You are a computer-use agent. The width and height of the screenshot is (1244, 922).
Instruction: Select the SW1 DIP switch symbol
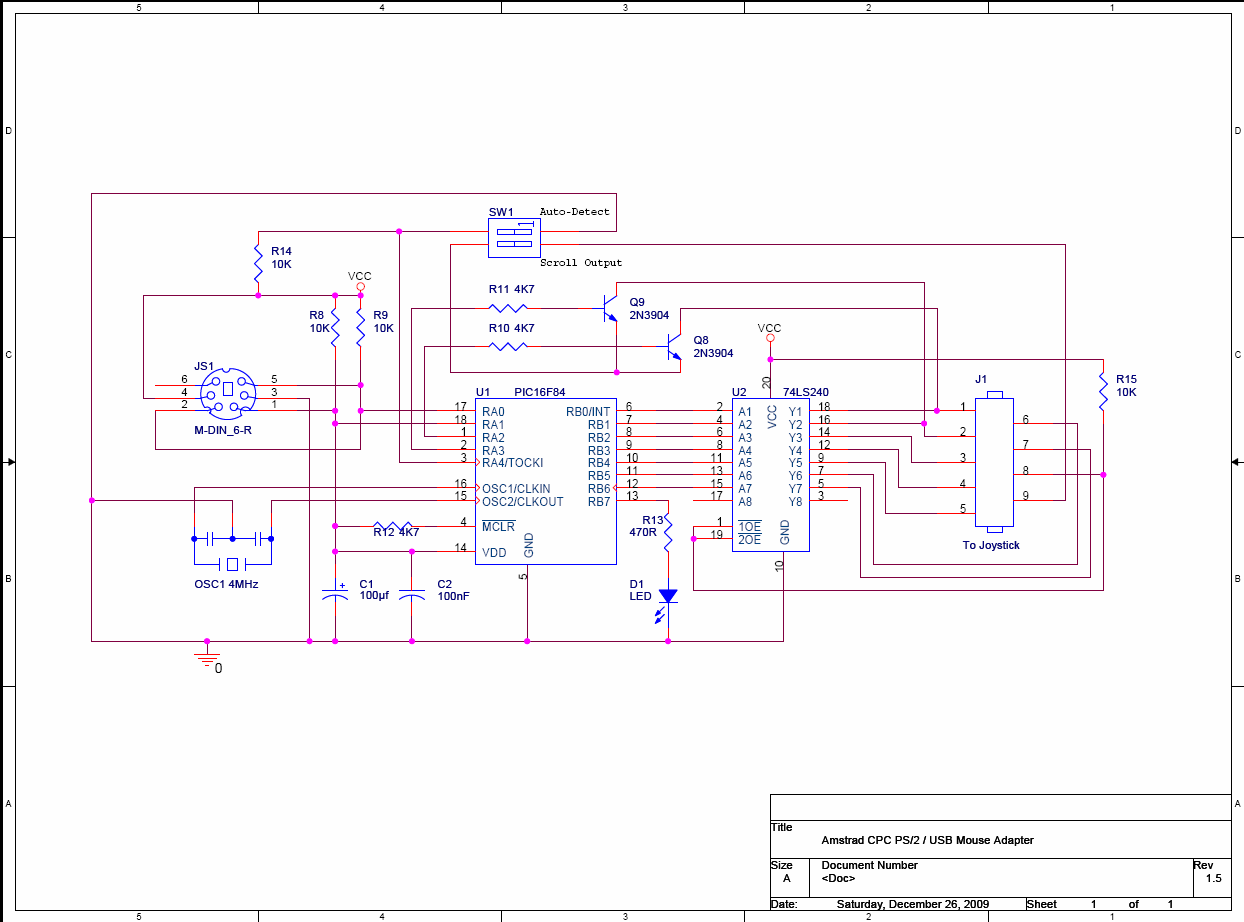click(x=514, y=237)
